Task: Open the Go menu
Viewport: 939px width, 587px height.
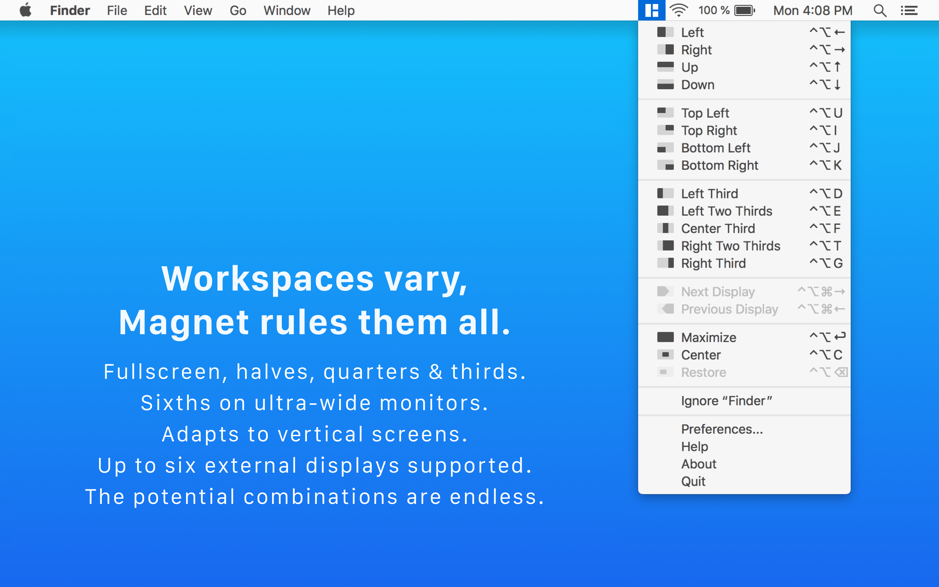Action: (x=238, y=11)
